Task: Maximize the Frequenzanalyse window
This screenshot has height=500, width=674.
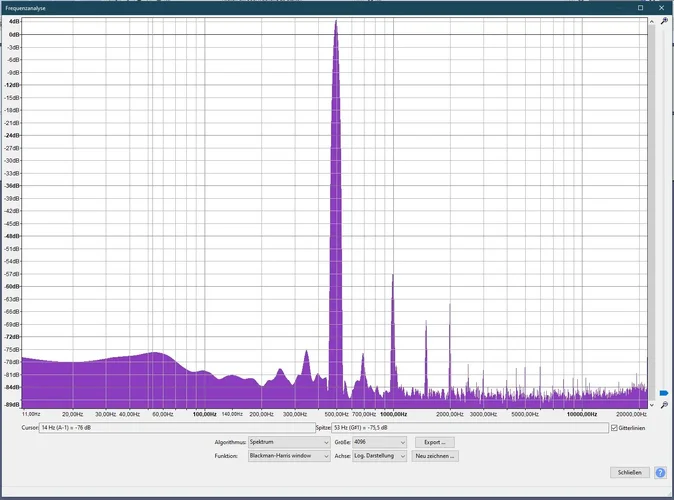Action: tap(641, 7)
